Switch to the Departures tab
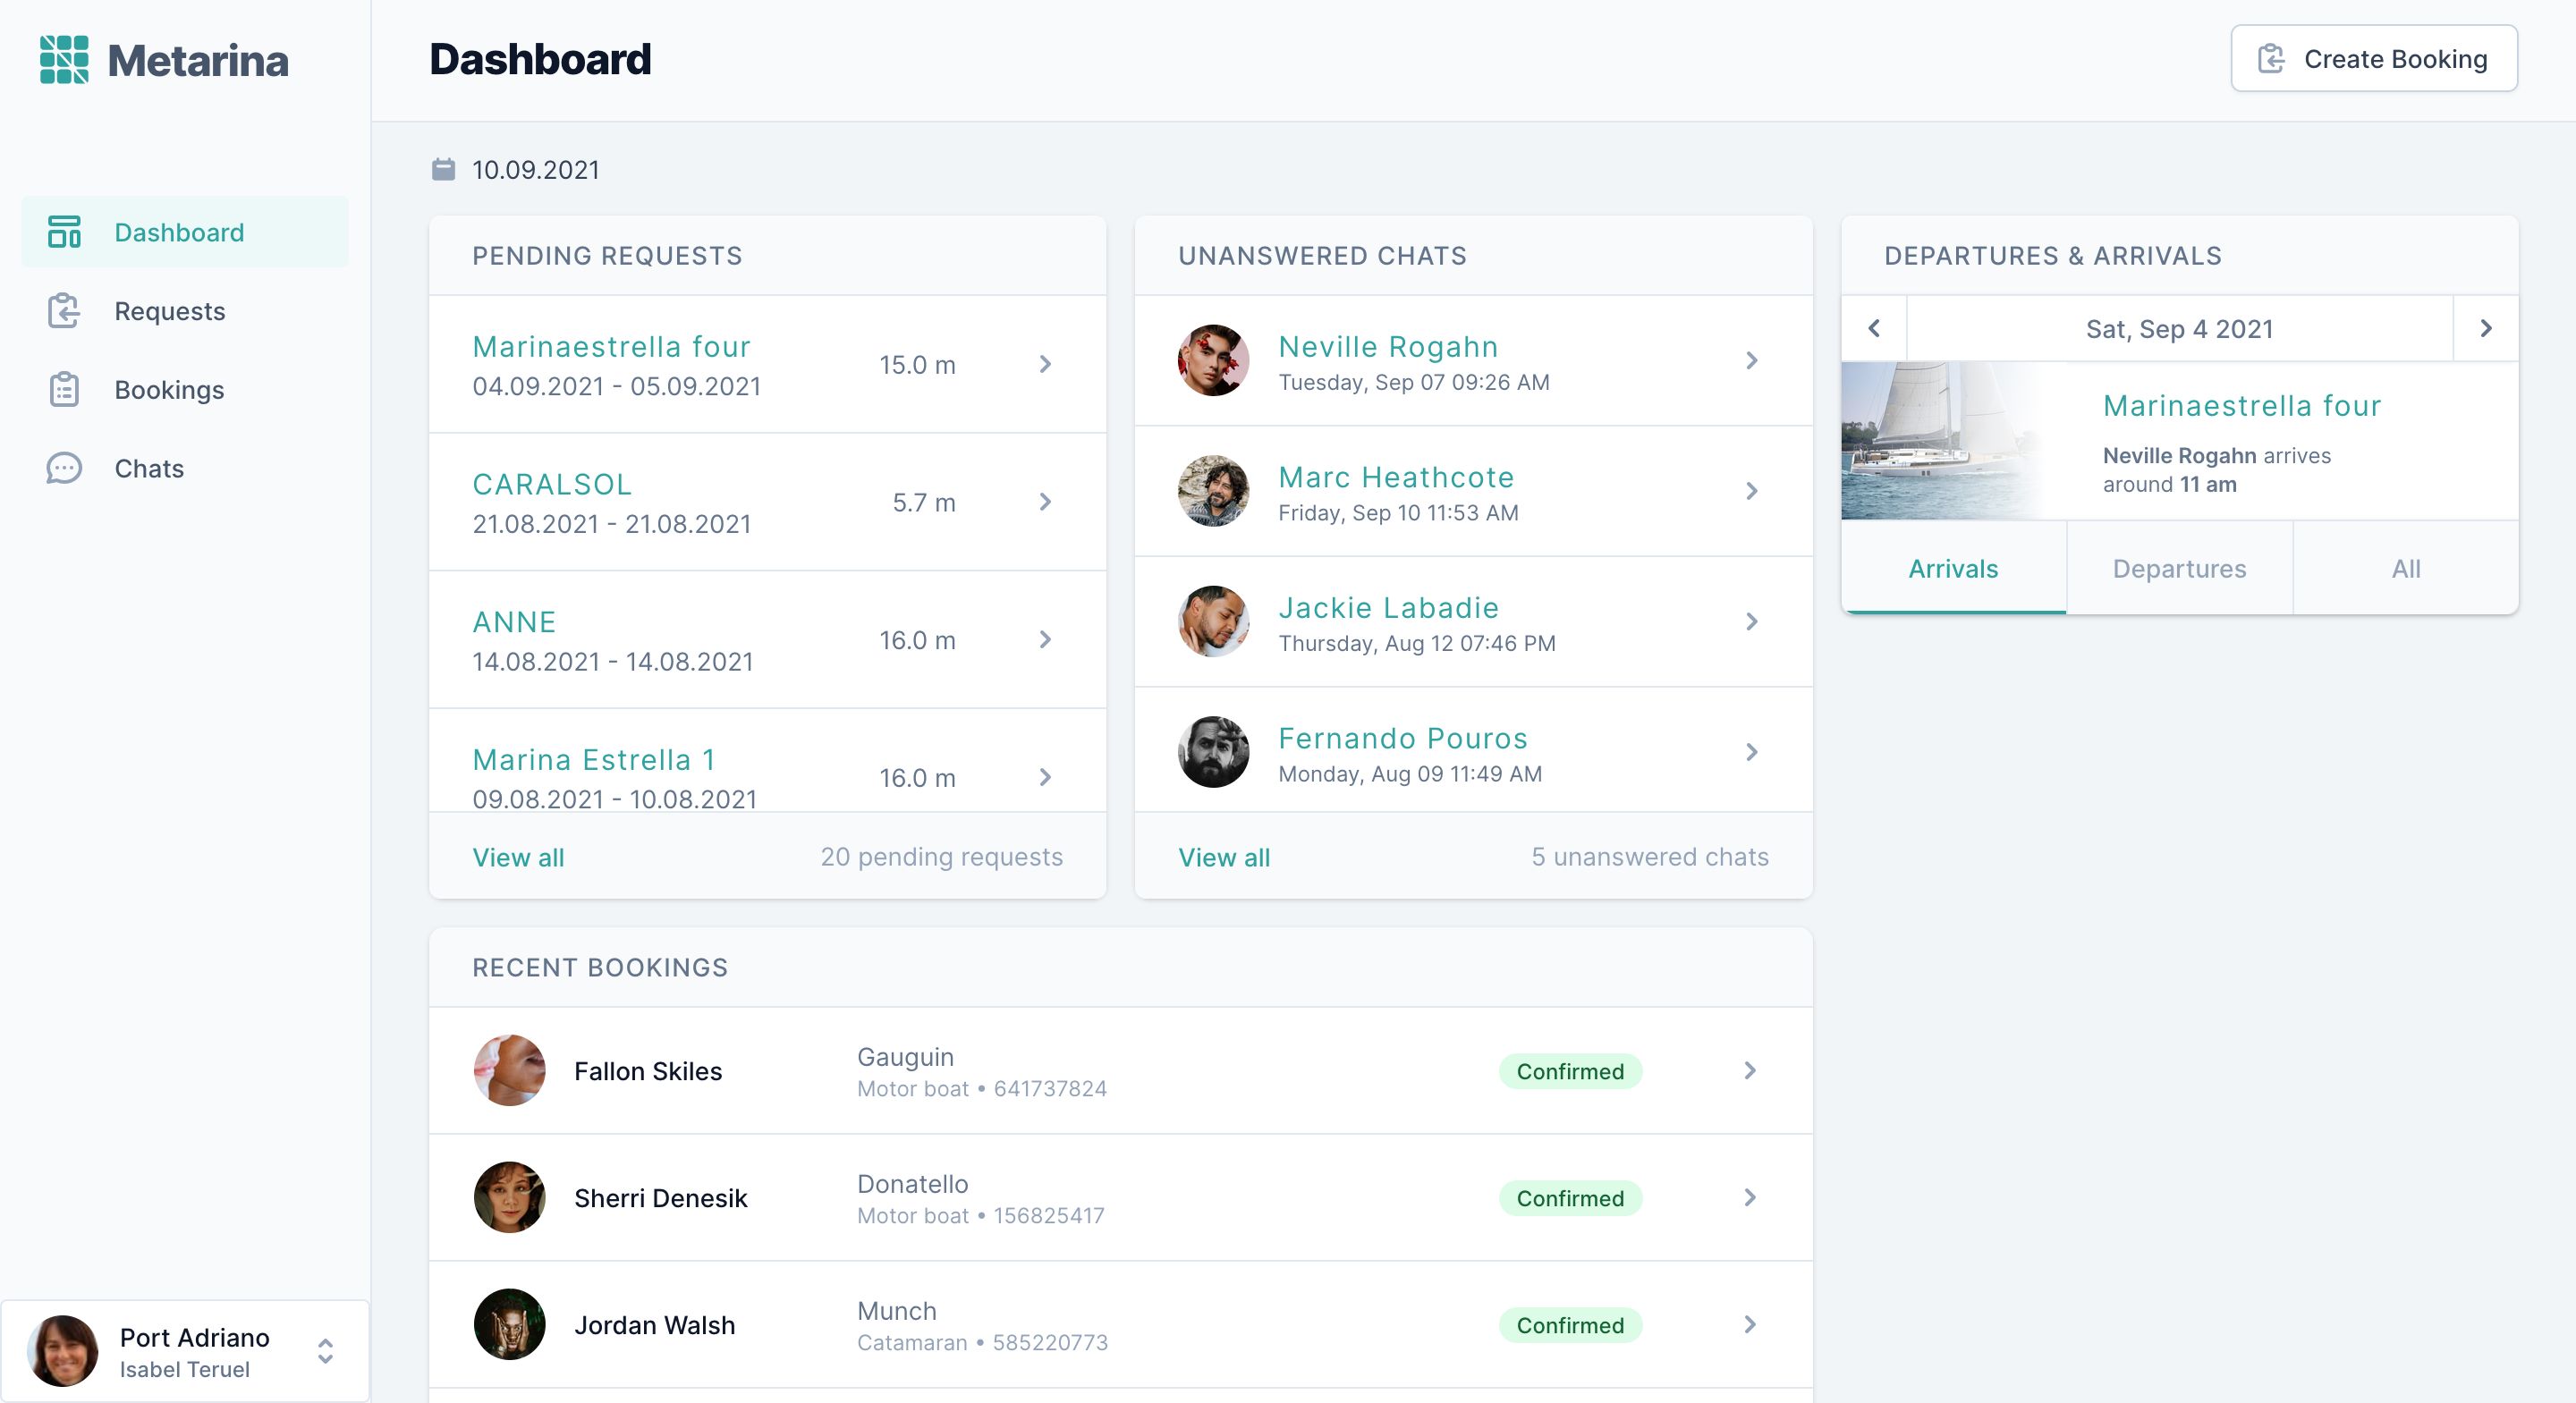 (2179, 568)
